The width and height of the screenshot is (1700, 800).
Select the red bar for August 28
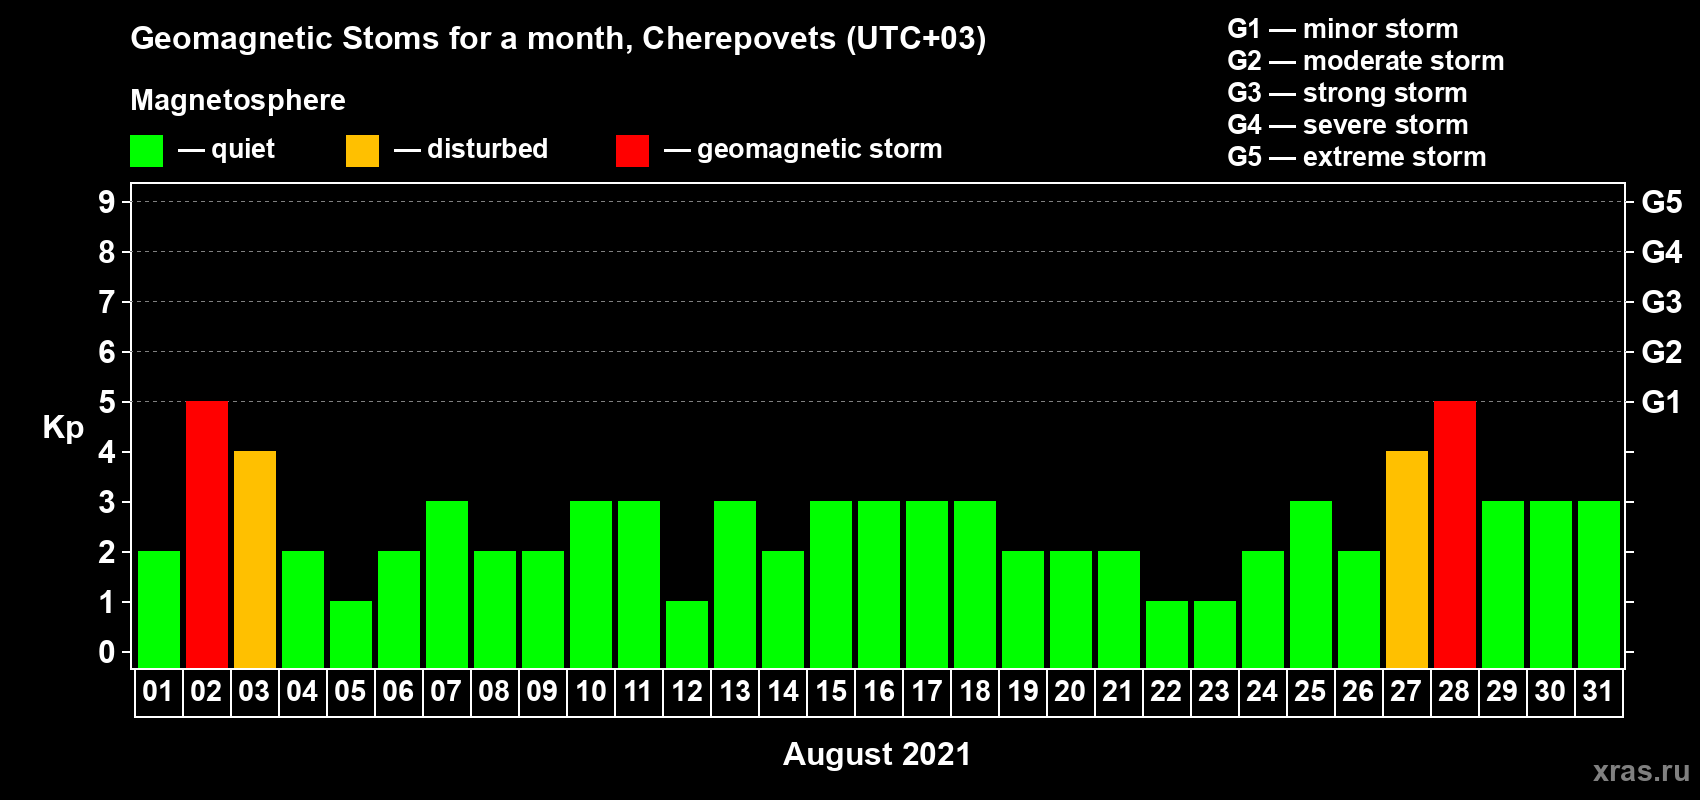(1455, 534)
